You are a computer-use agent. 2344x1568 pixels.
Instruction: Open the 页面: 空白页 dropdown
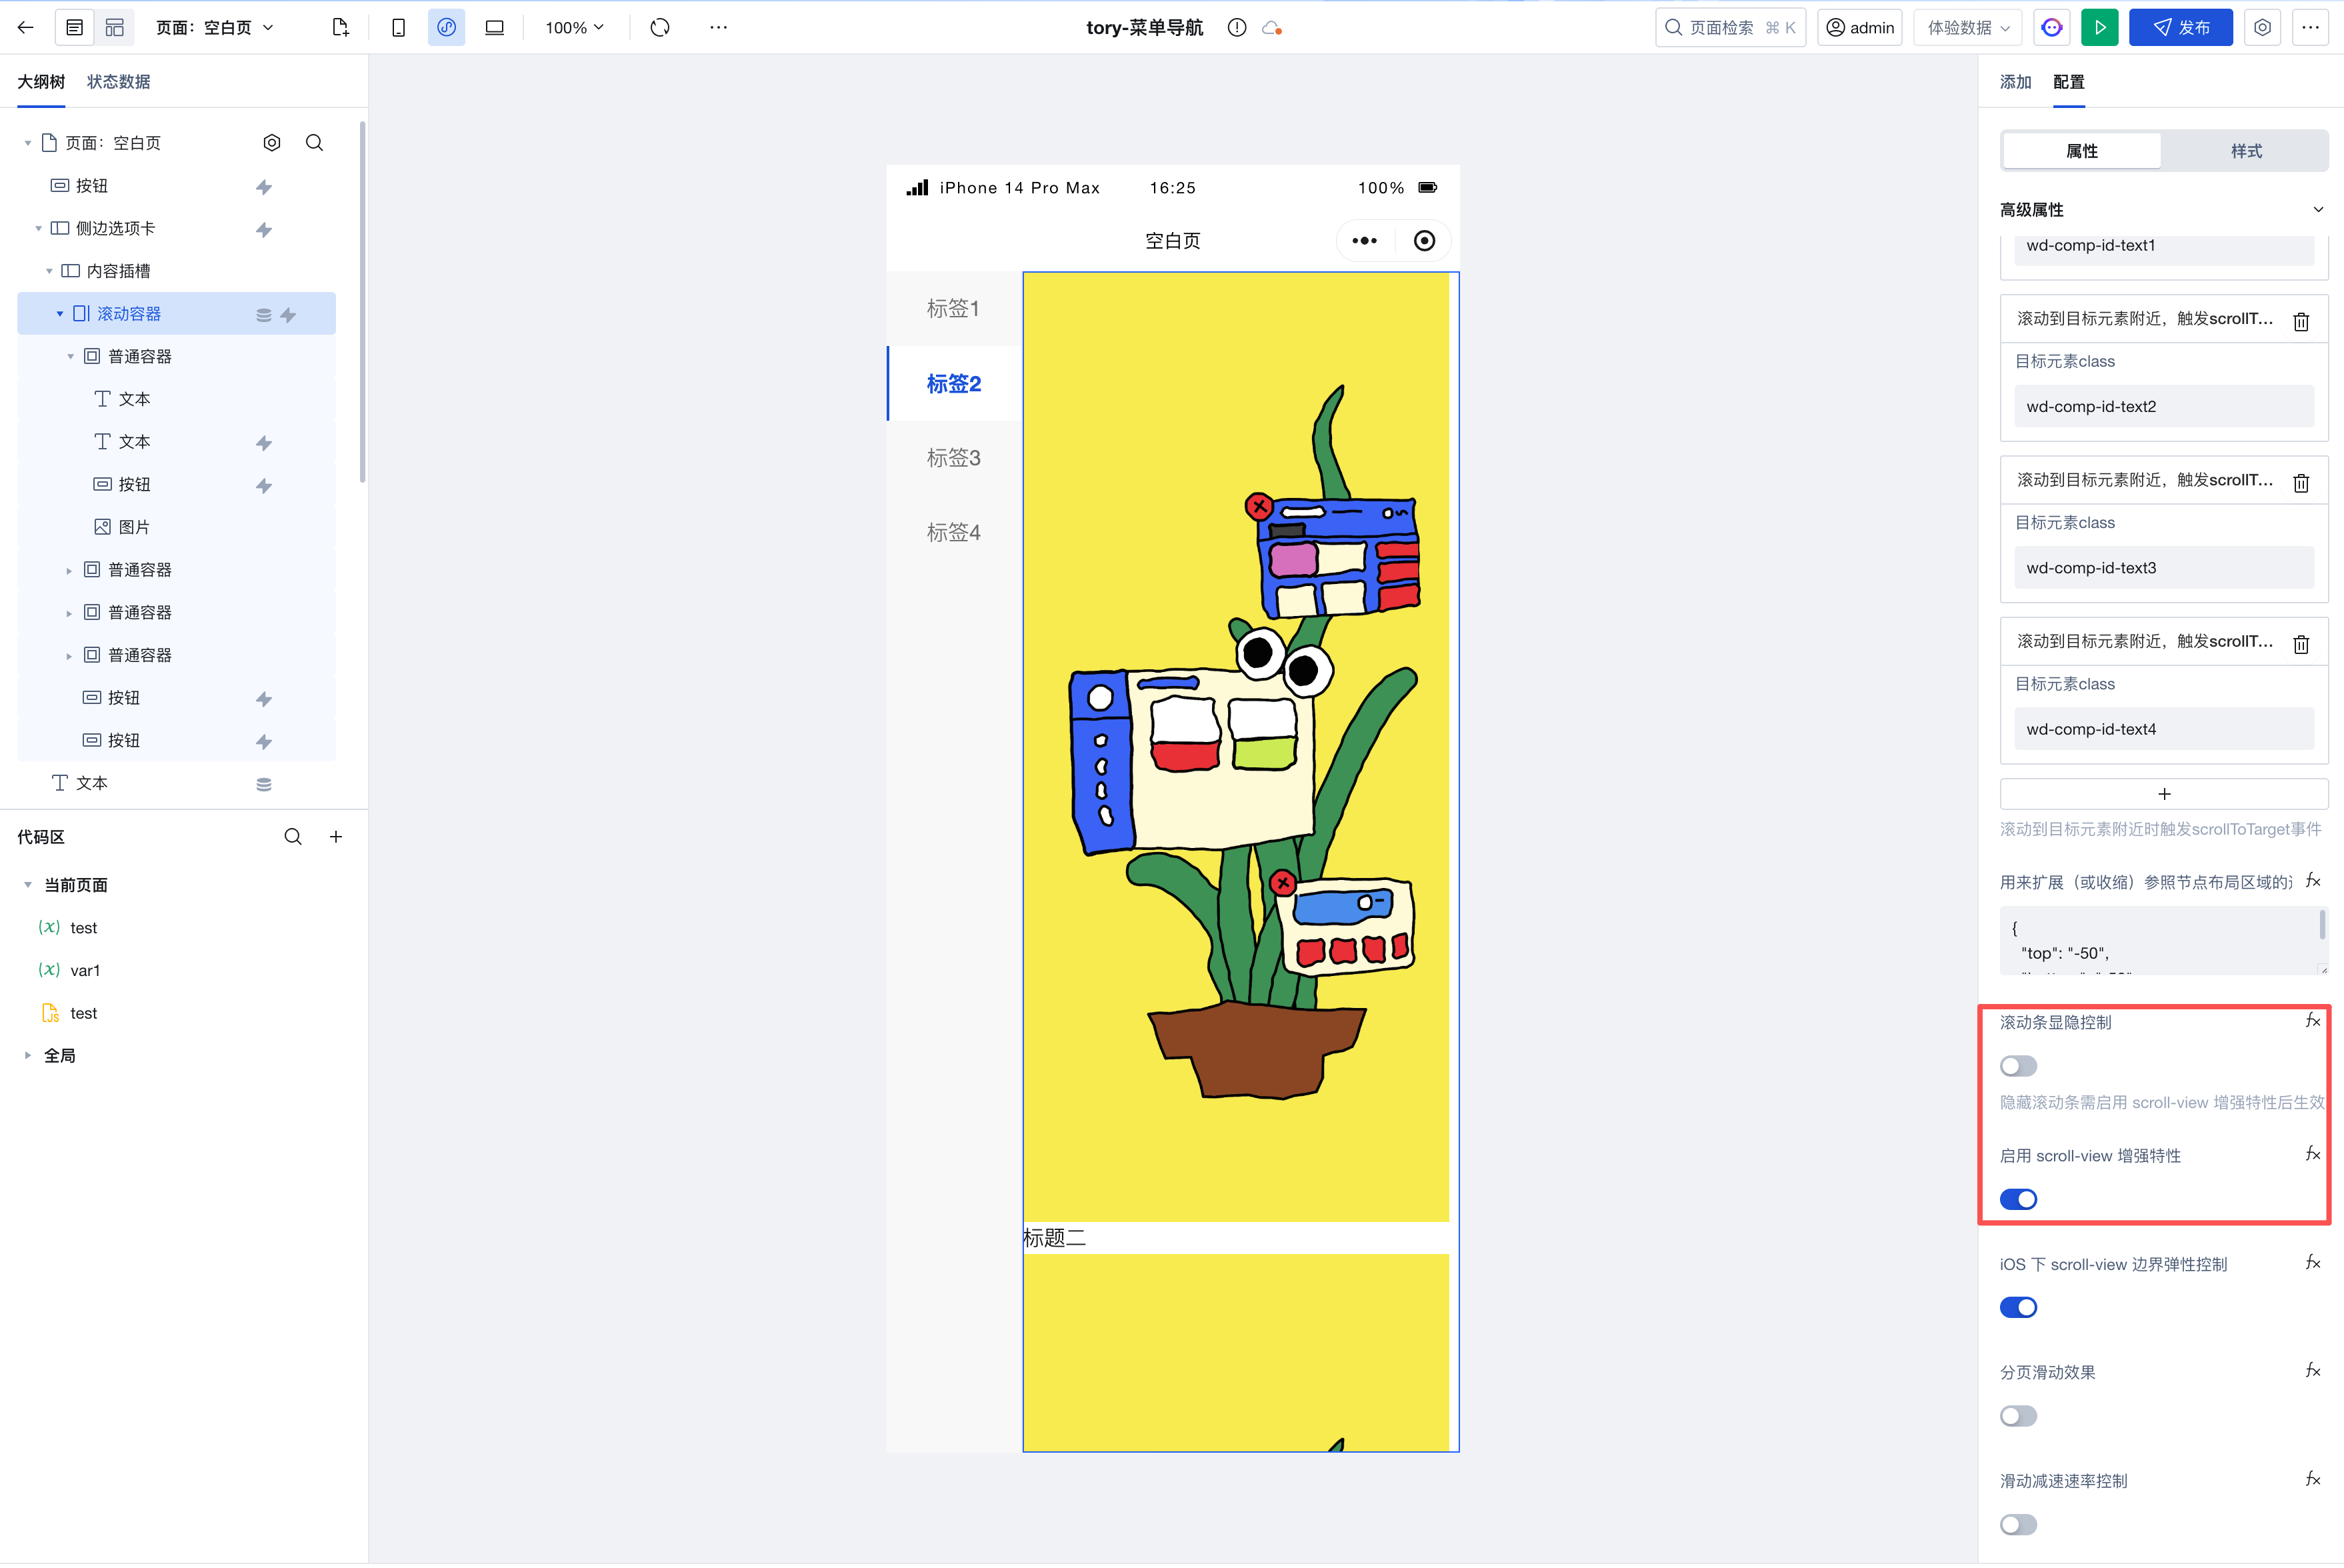point(214,28)
